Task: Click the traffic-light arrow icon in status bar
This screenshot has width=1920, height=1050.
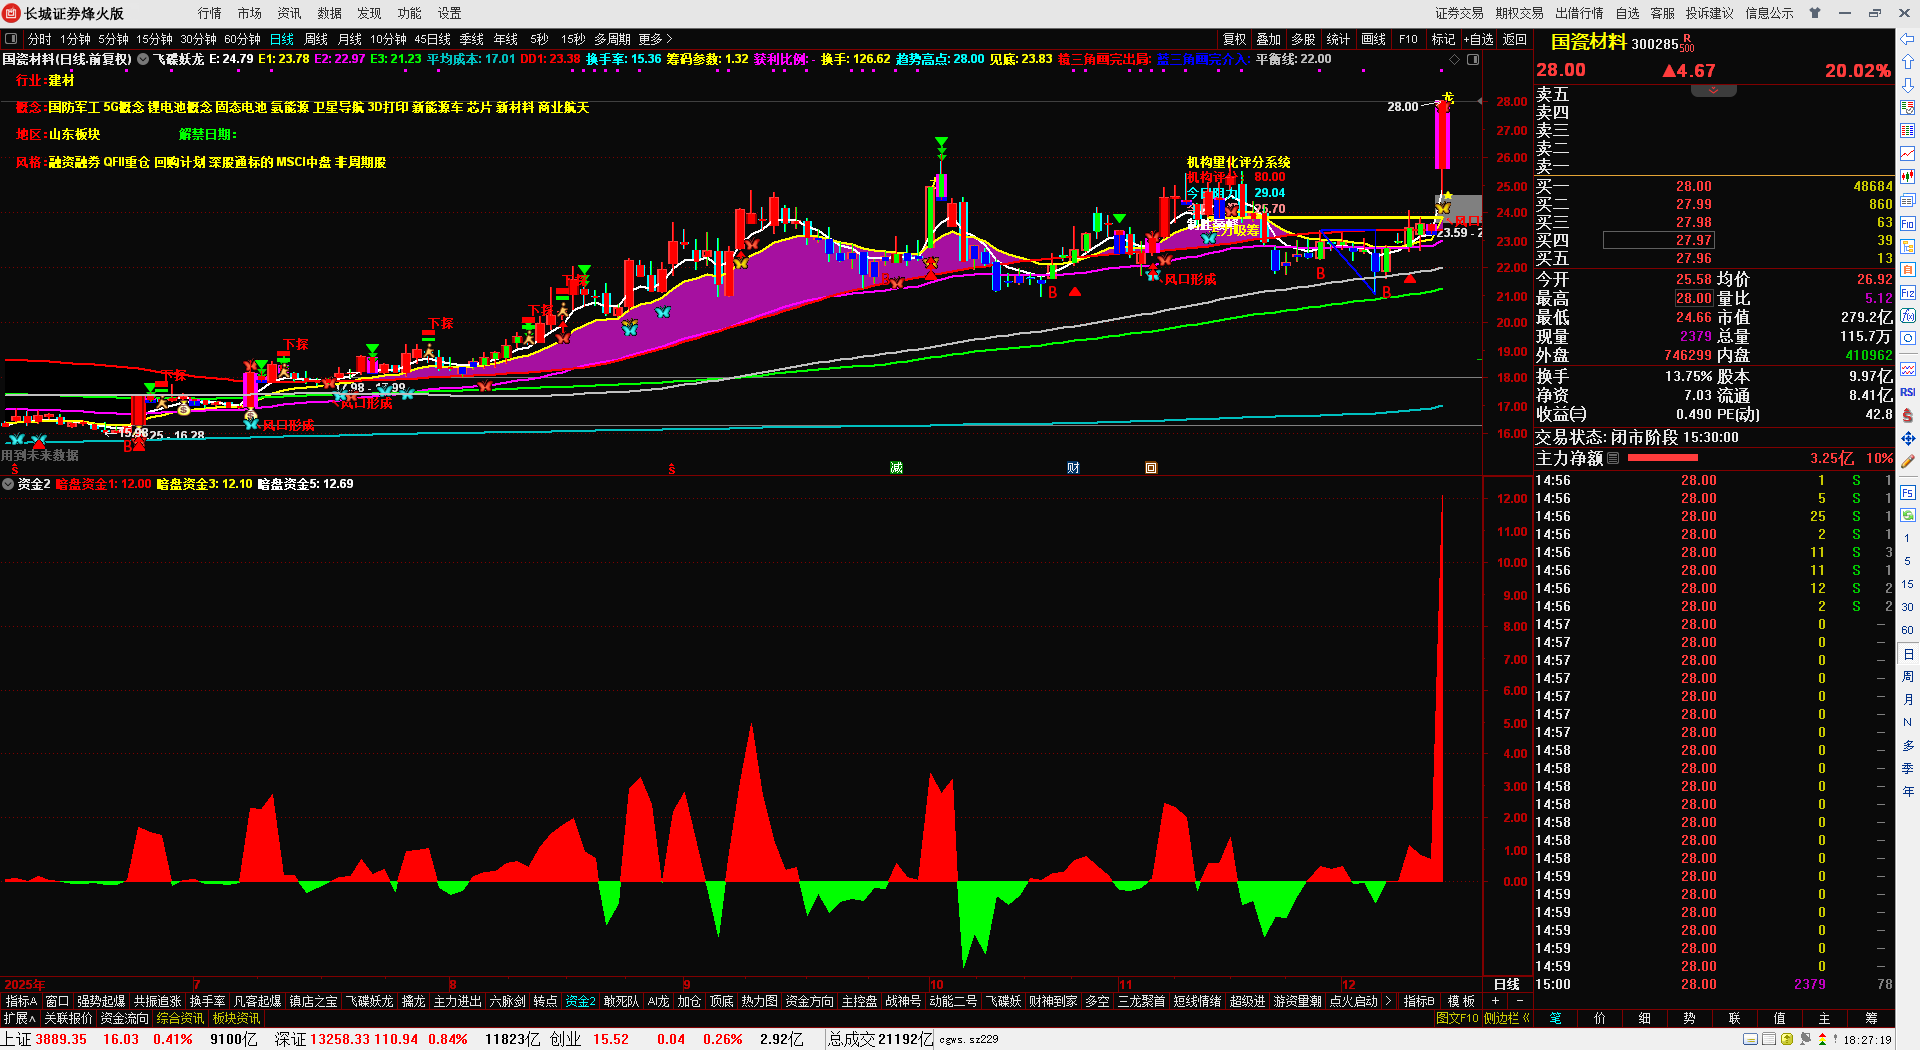Action: (x=1822, y=1039)
